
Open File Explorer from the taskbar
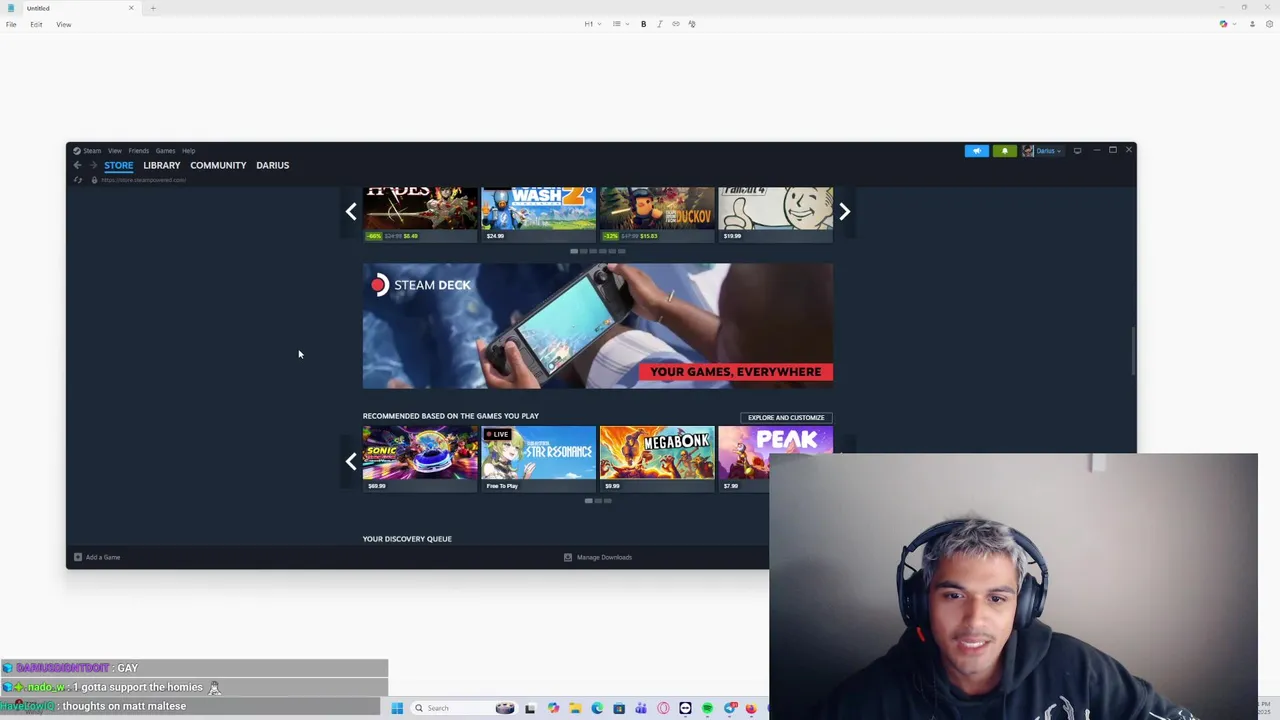575,708
